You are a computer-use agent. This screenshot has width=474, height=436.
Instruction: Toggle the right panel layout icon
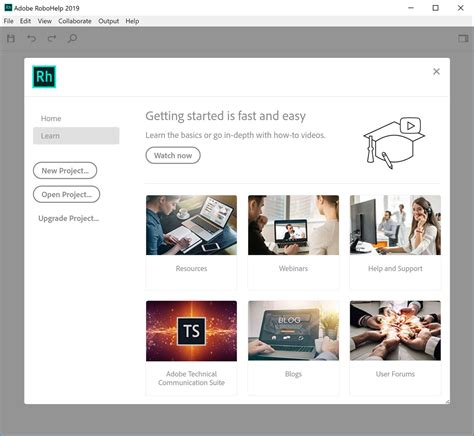pyautogui.click(x=463, y=38)
